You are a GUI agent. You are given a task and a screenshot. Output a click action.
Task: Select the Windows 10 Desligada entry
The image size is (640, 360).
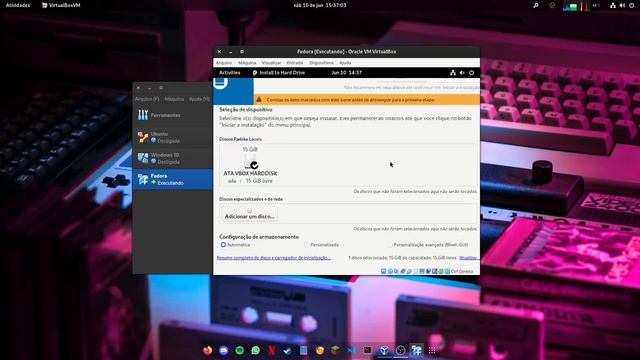(172, 158)
